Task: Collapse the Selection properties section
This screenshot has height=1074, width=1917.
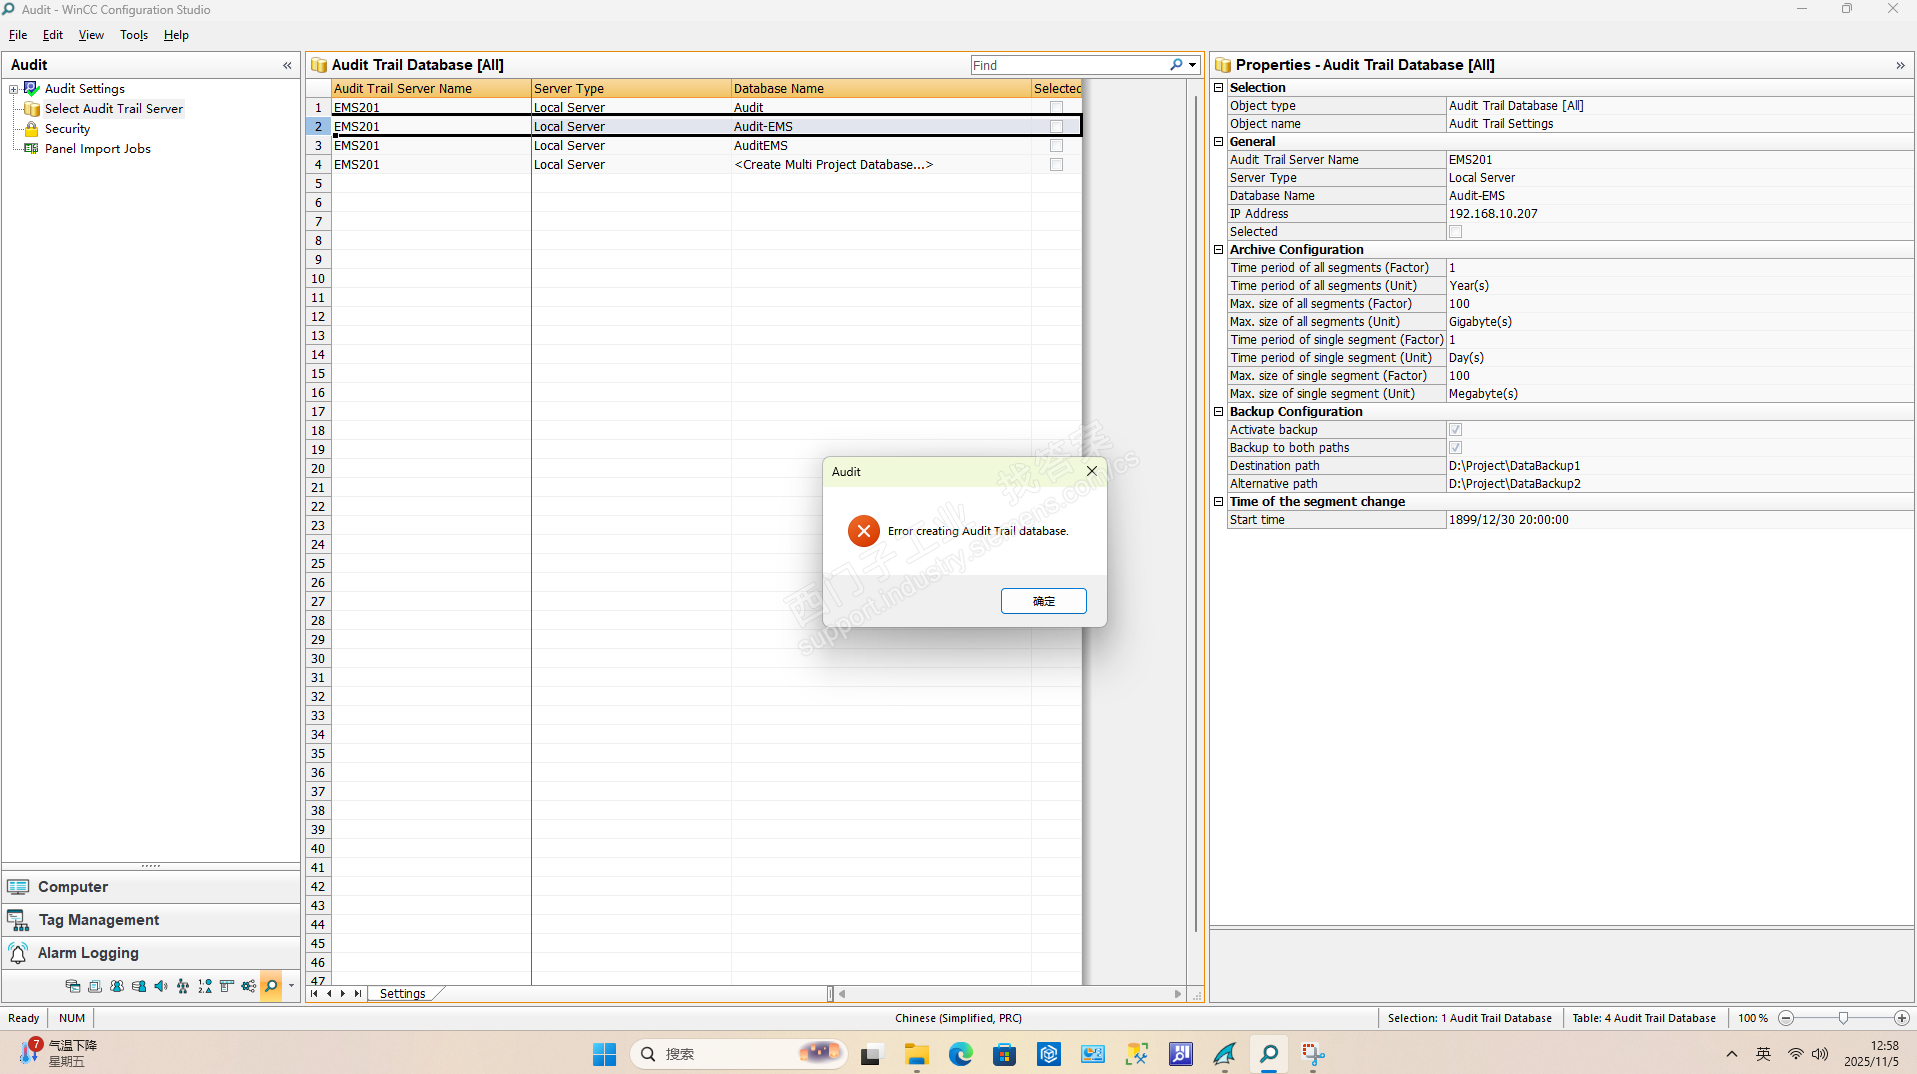Action: [1219, 88]
